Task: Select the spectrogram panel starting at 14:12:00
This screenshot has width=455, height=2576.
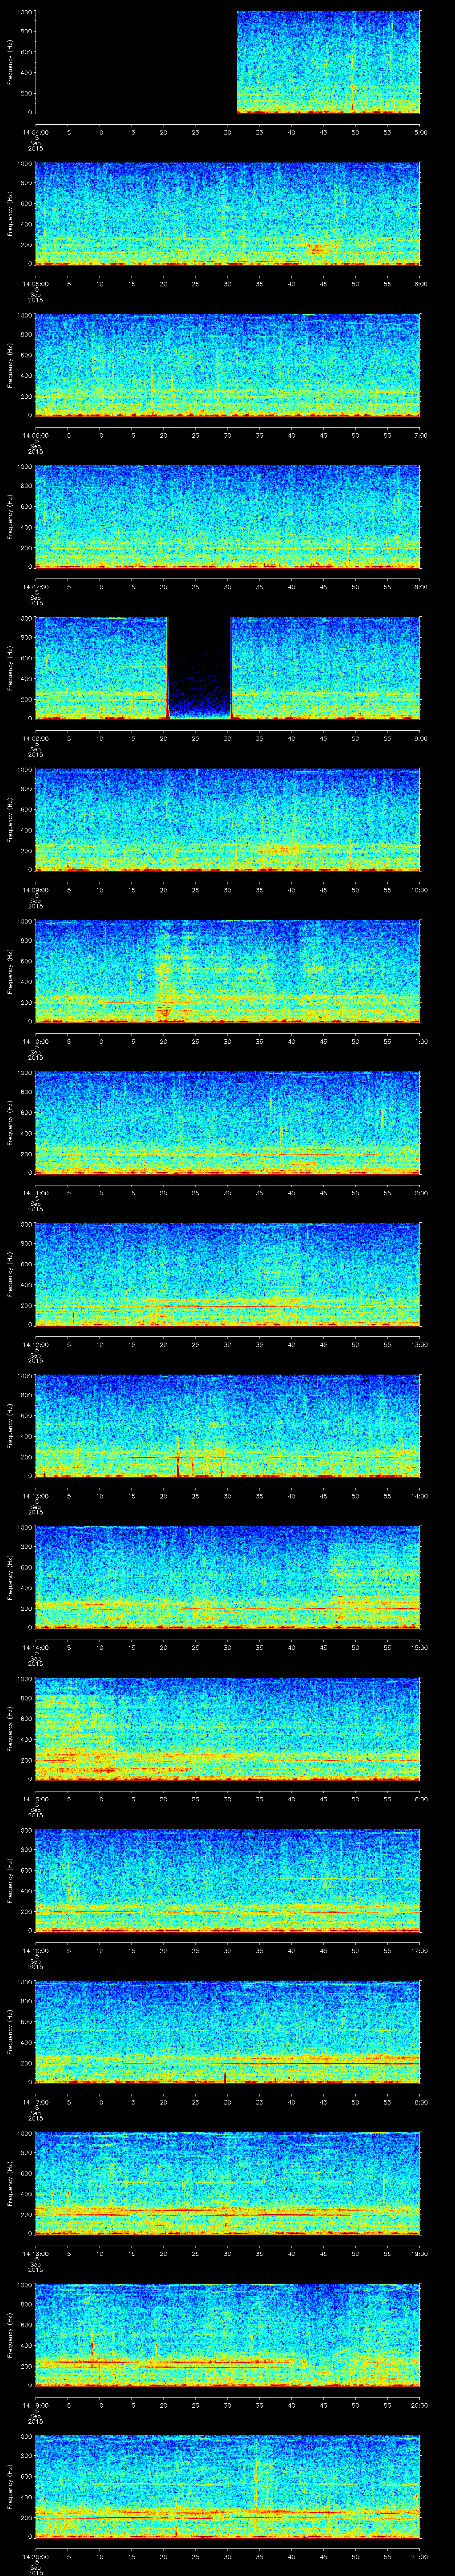Action: click(228, 1274)
